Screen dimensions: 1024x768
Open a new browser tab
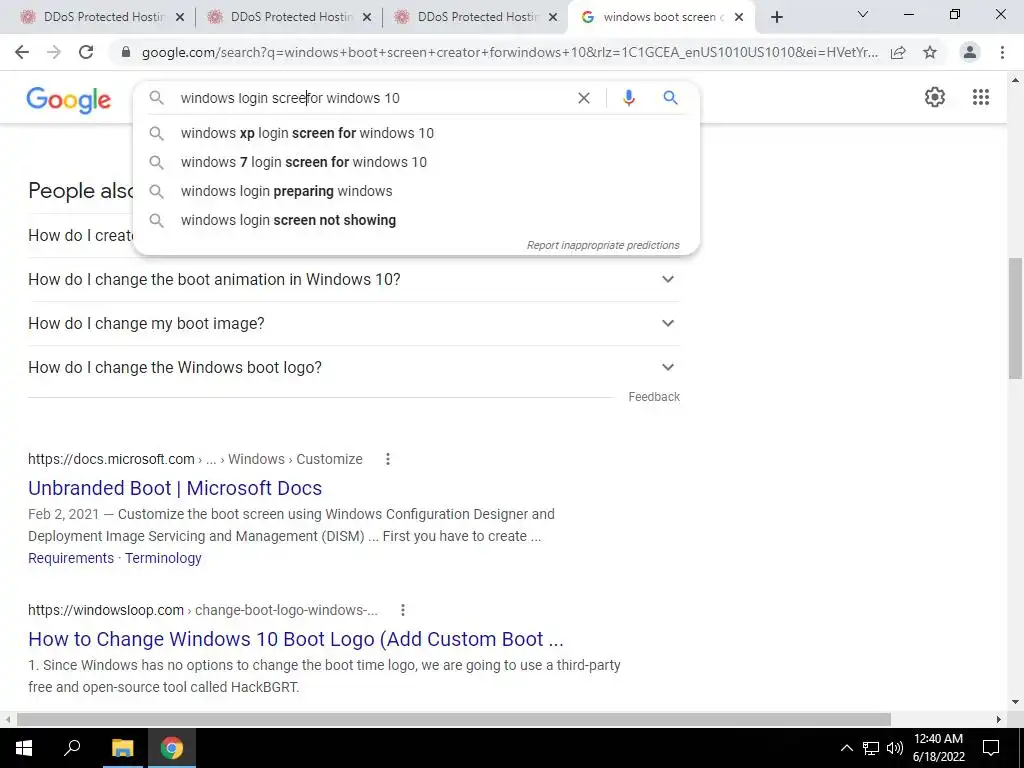click(776, 18)
